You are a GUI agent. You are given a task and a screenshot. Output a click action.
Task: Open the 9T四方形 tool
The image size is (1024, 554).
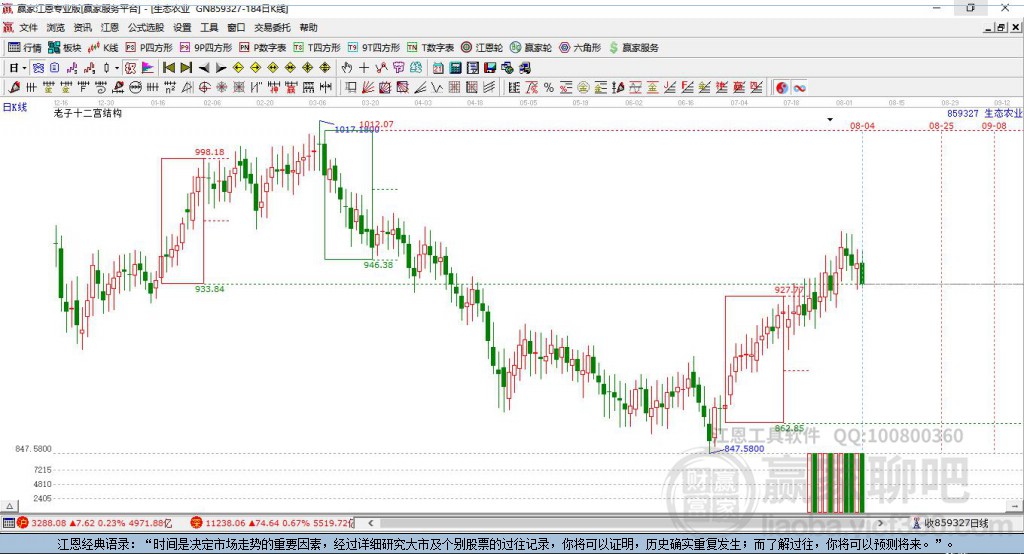[374, 48]
